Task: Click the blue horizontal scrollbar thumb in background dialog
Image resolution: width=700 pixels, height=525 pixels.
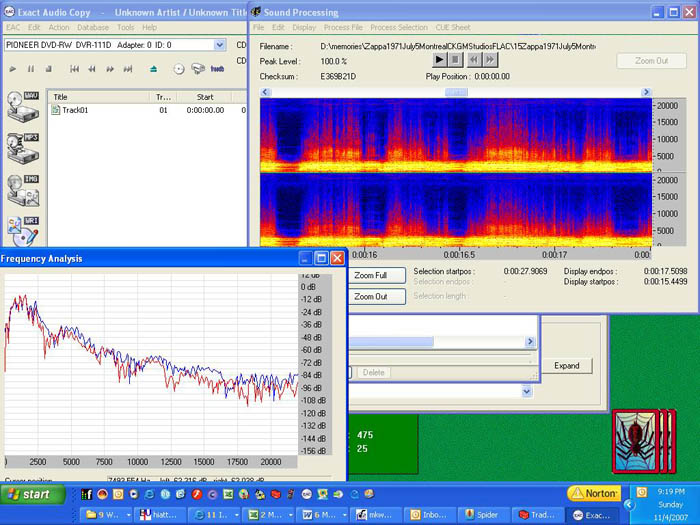Action: pos(391,342)
